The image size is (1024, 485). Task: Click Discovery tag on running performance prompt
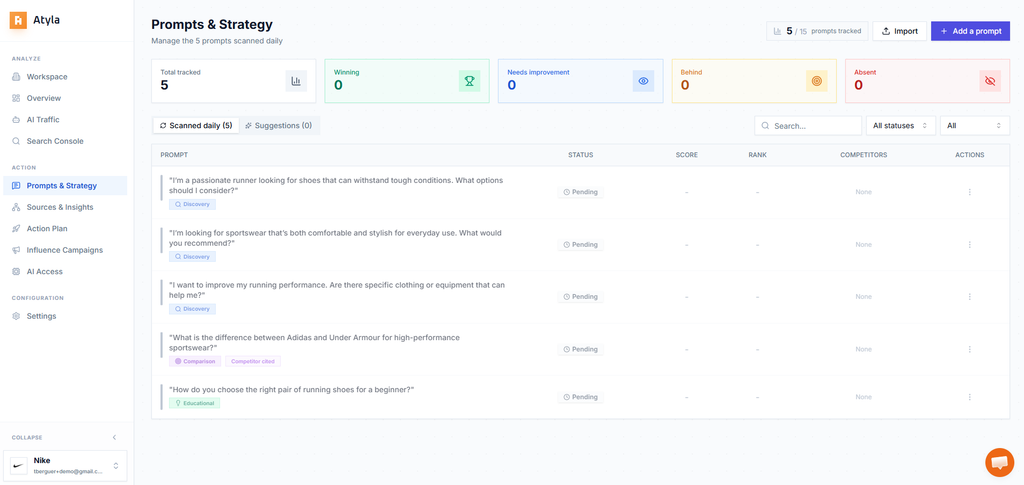tap(192, 309)
